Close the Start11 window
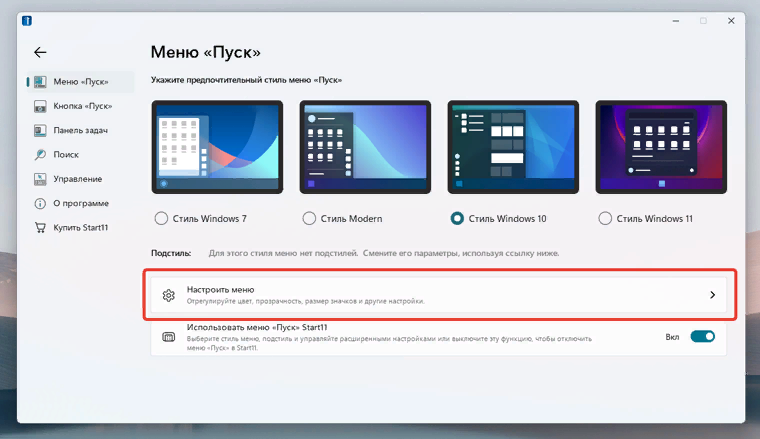Screen dimensions: 760x439 pos(731,21)
